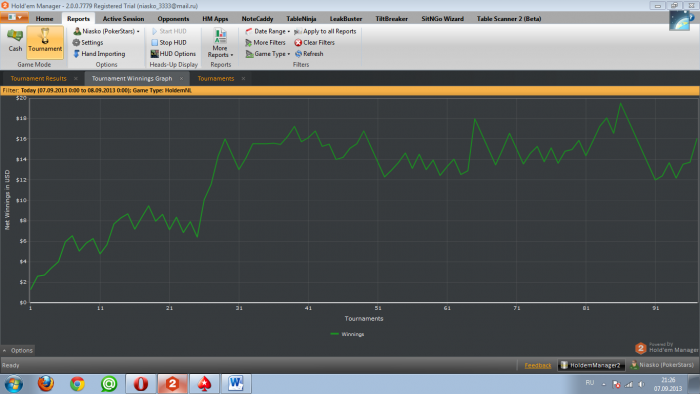Open the SitNGo Wizard tab
Image resolution: width=700 pixels, height=394 pixels.
click(442, 19)
